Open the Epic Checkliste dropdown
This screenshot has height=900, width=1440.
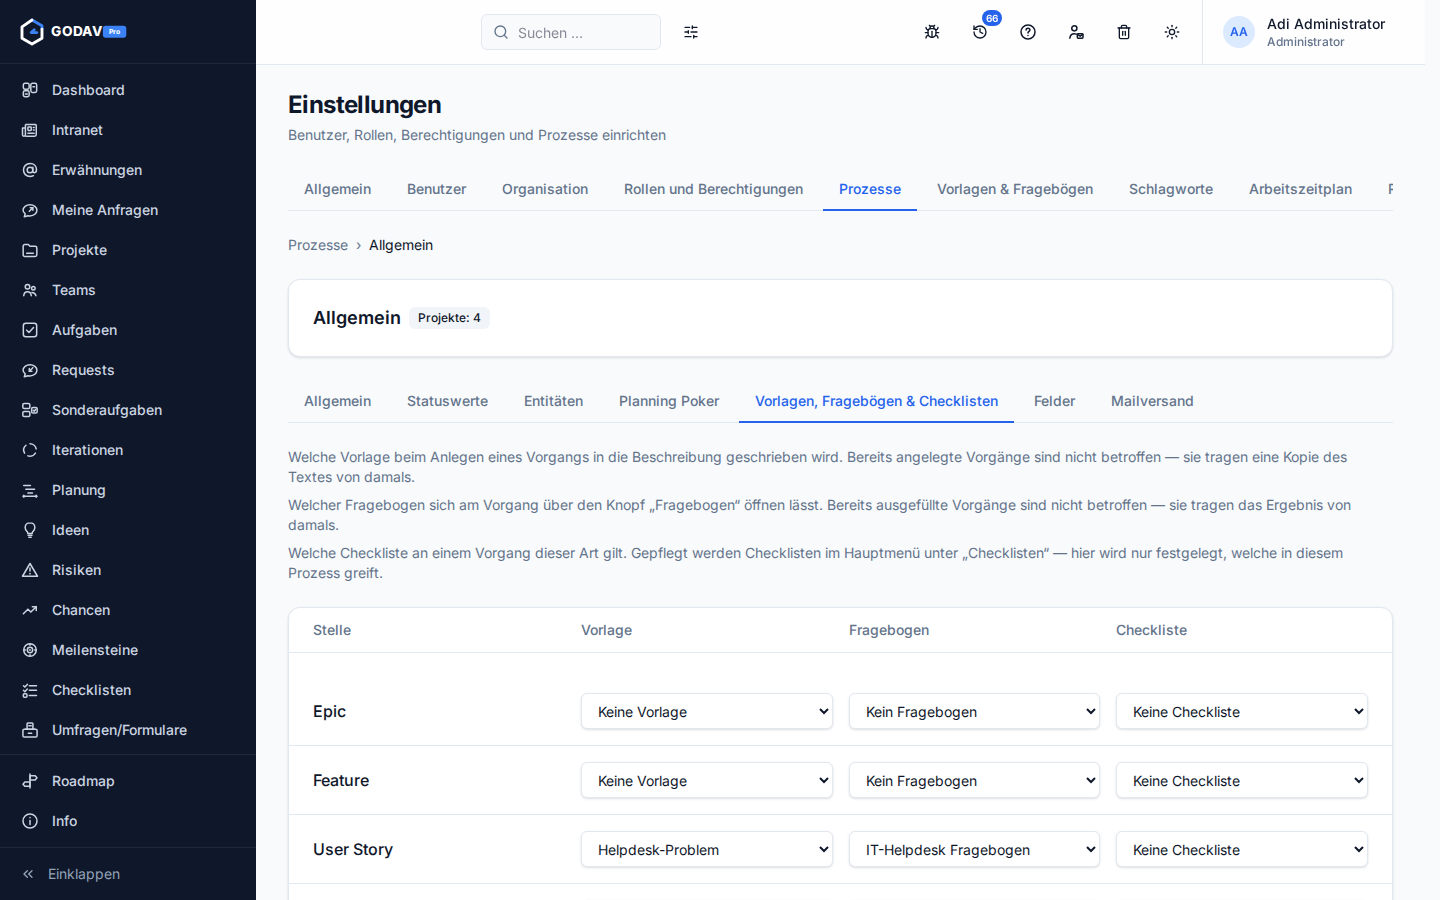click(1242, 712)
